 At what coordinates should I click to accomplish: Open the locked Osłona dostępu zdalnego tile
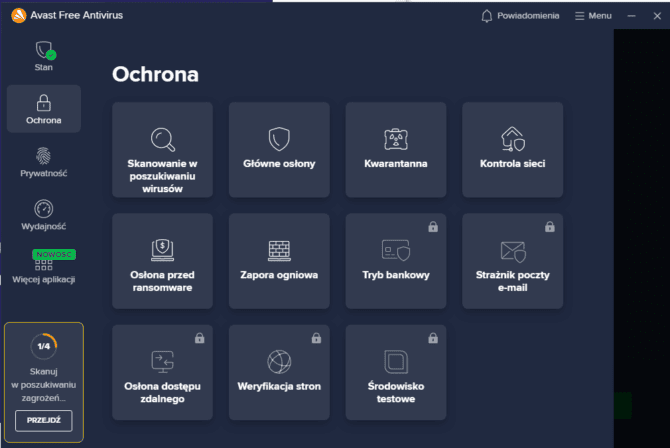(x=162, y=372)
